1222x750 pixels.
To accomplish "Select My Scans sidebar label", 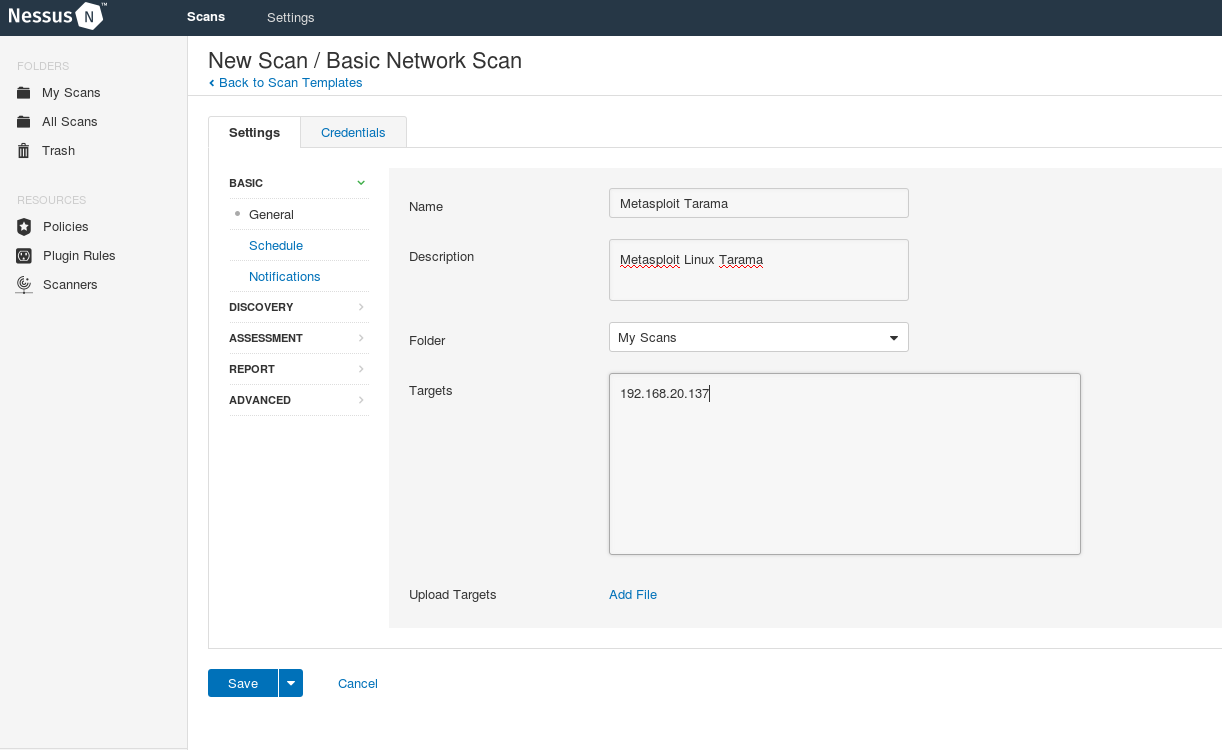I will (71, 93).
